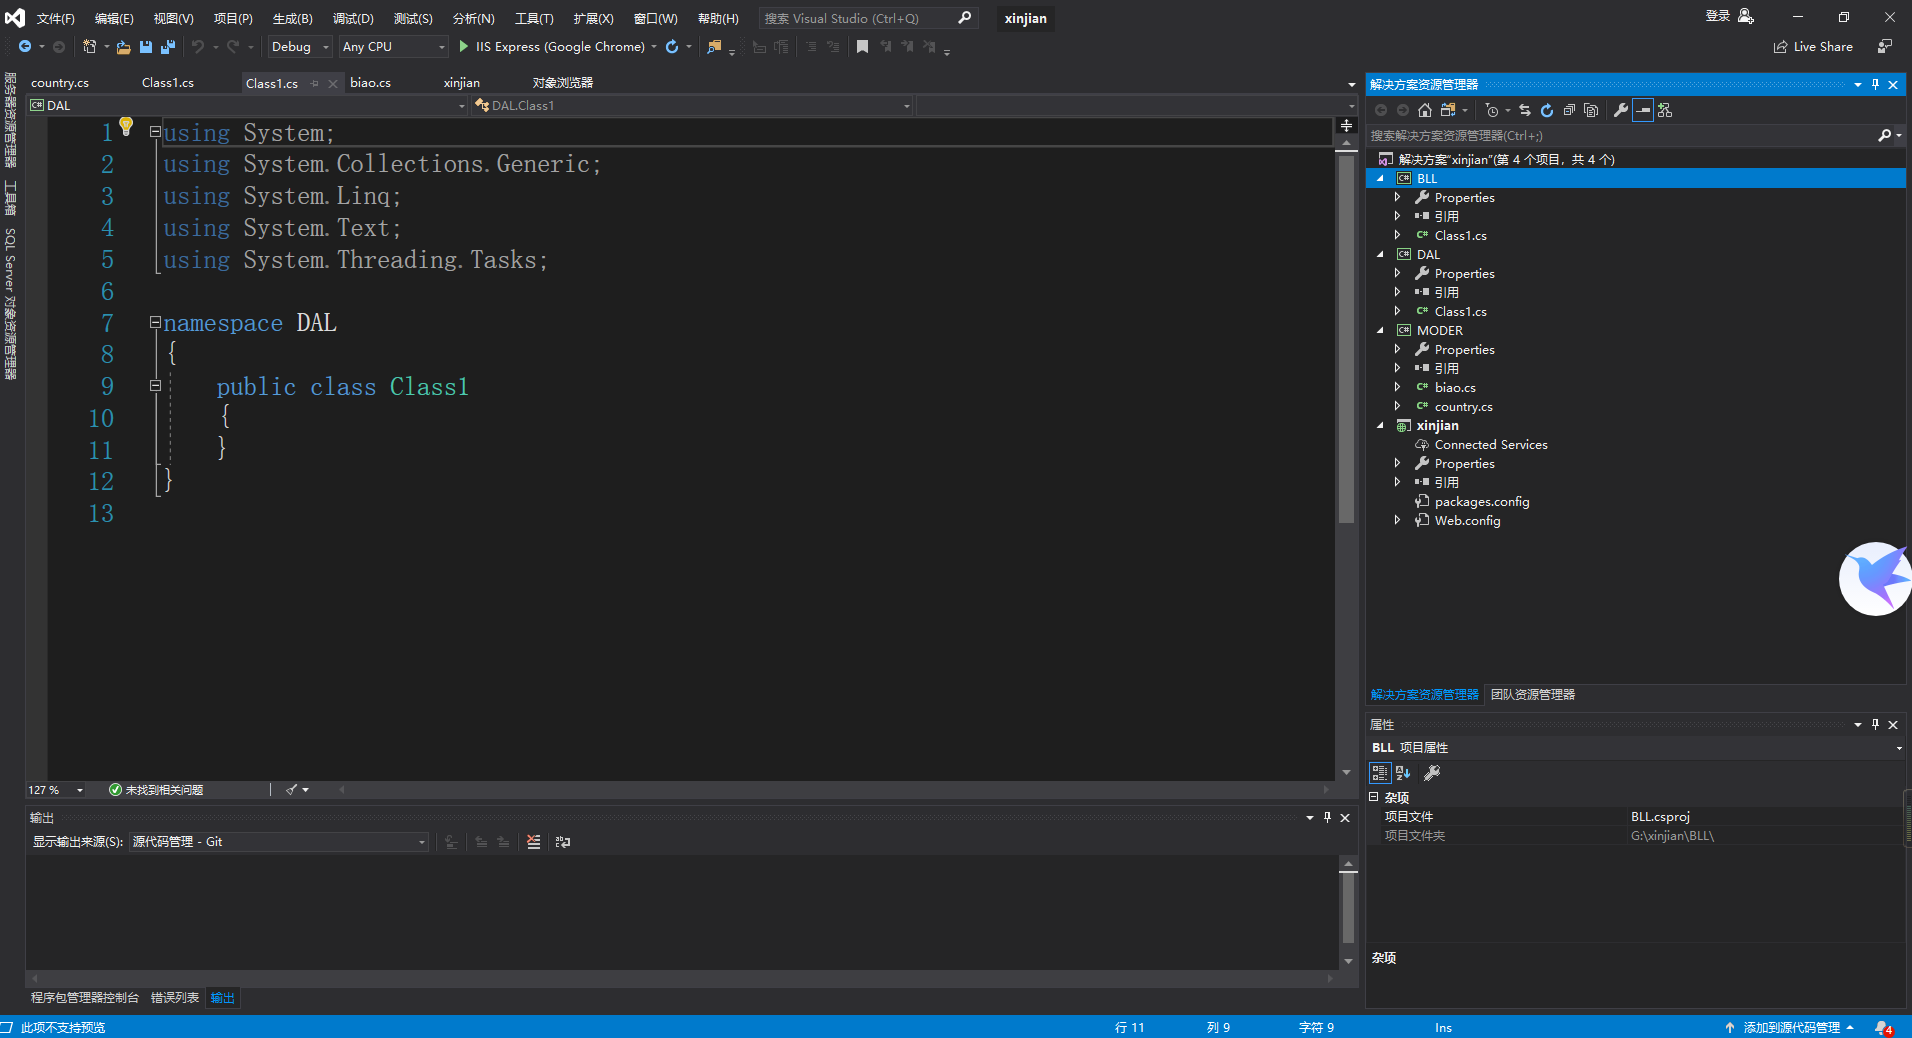Click the Show All Files icon
Image resolution: width=1912 pixels, height=1038 pixels.
point(1591,111)
